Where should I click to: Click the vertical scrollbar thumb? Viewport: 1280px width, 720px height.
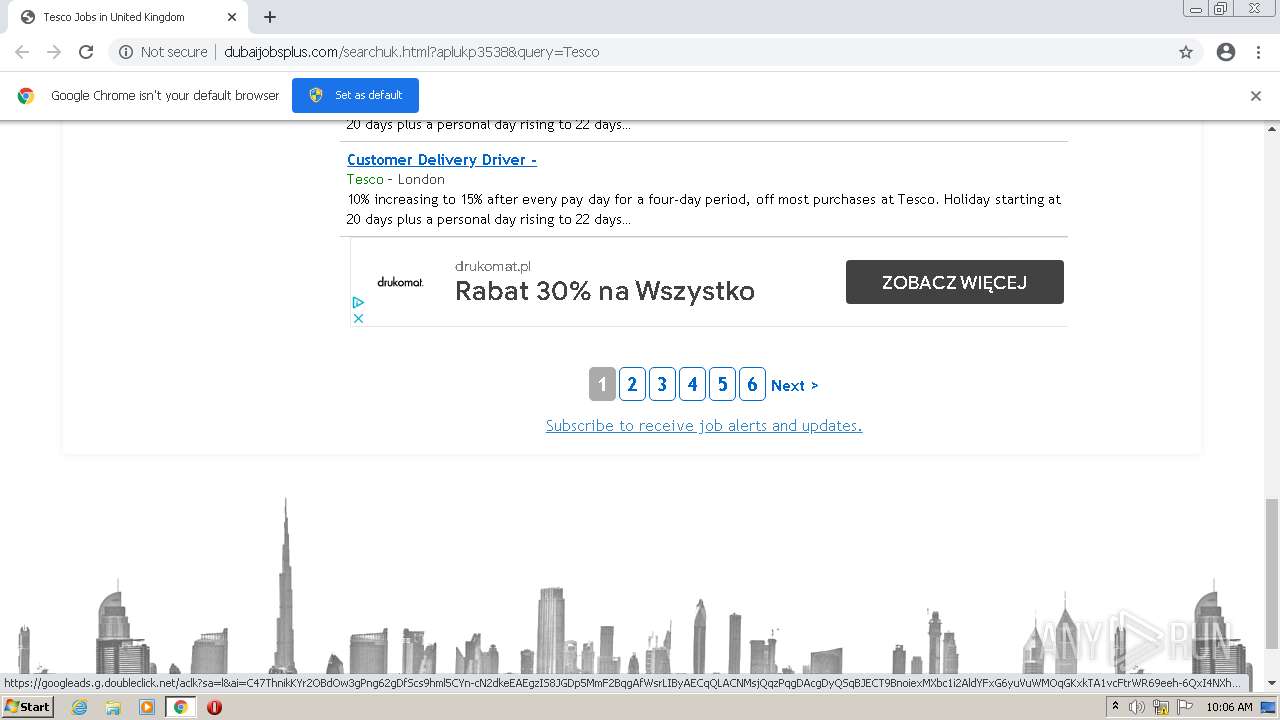(x=1272, y=574)
